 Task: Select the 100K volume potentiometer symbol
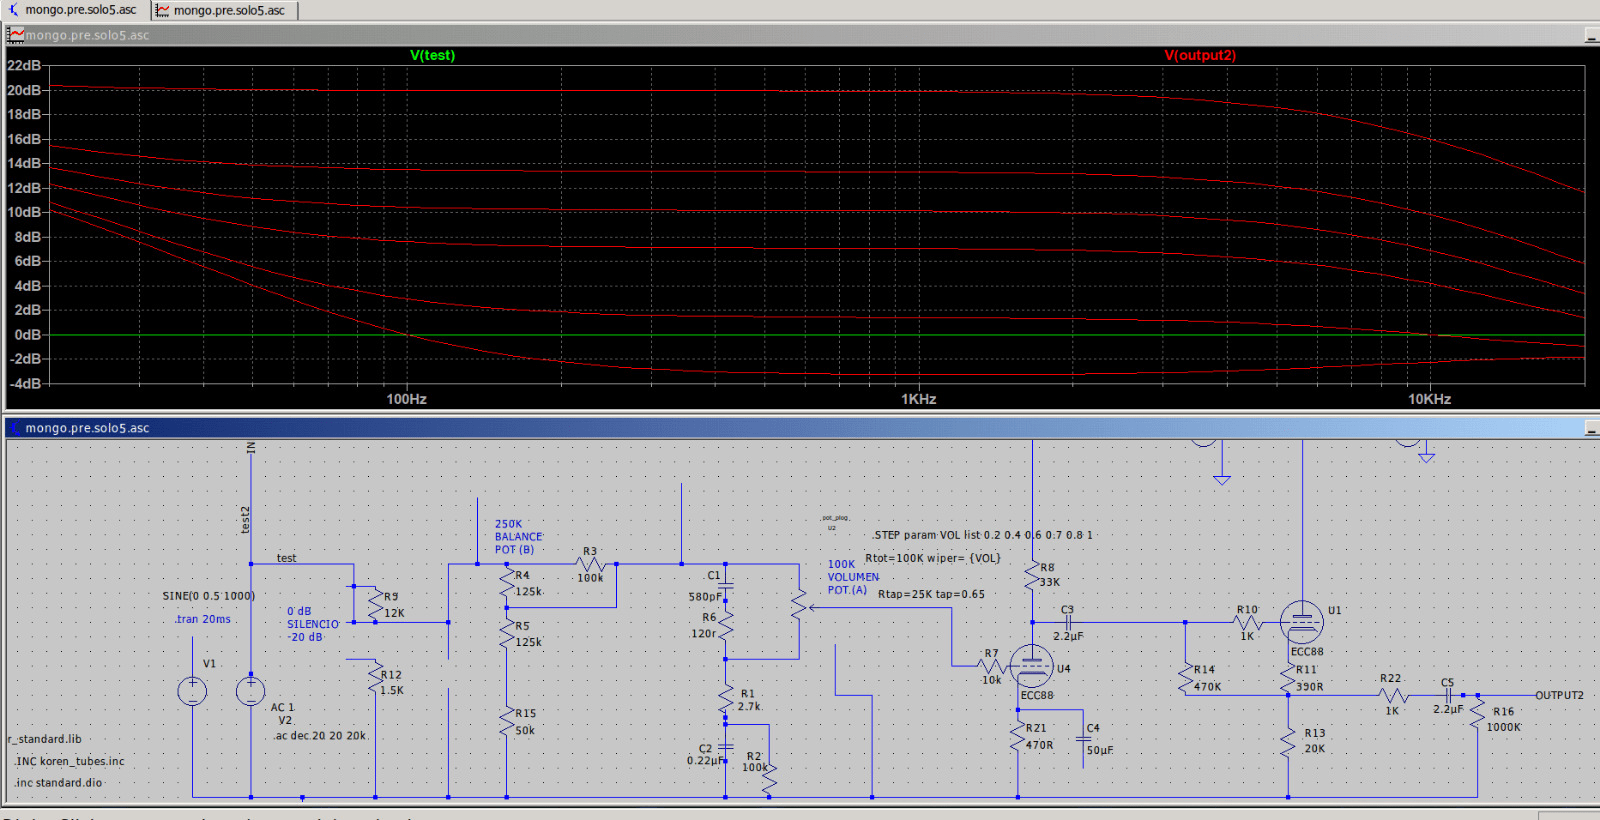click(799, 607)
